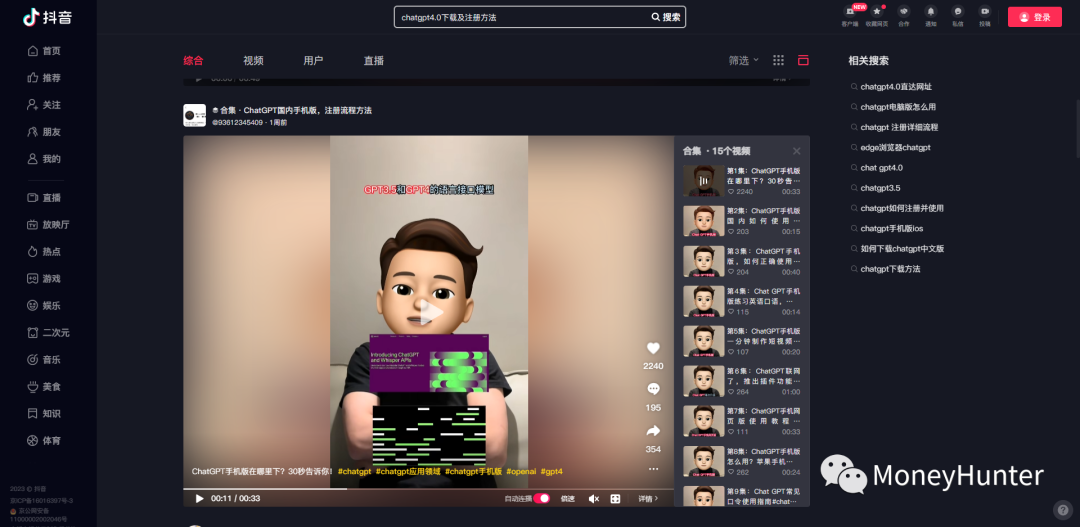Select episode 第5集 in the playlist

[742, 341]
